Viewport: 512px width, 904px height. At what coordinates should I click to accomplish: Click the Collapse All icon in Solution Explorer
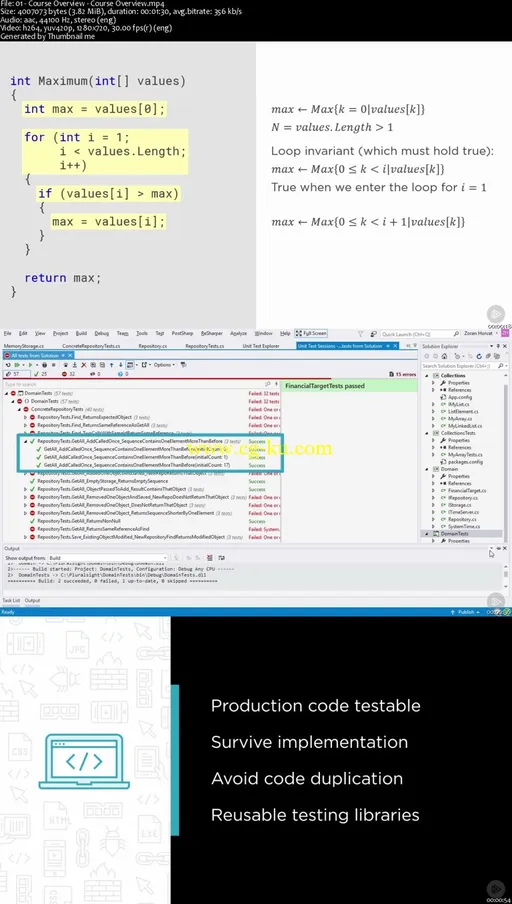[488, 356]
